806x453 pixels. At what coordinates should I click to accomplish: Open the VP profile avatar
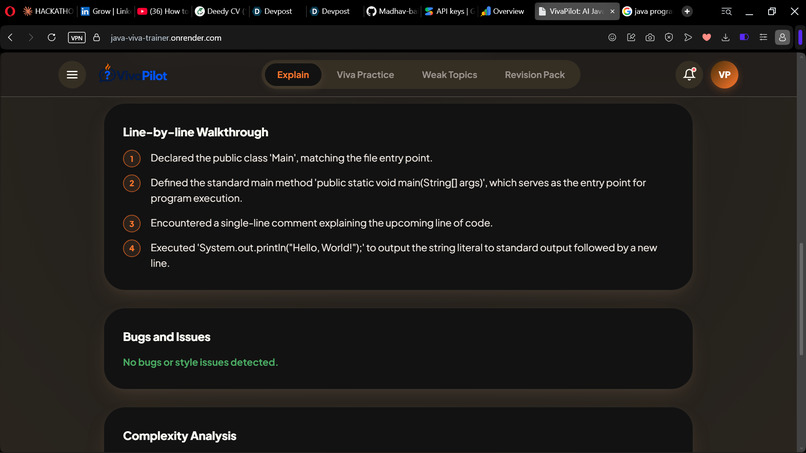click(x=724, y=75)
